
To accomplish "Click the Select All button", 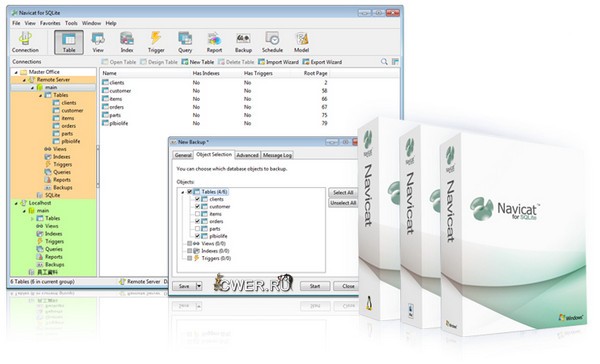I will [343, 193].
